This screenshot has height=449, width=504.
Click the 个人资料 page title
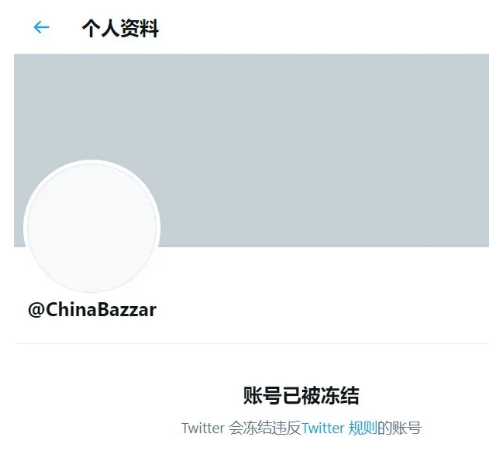point(120,28)
